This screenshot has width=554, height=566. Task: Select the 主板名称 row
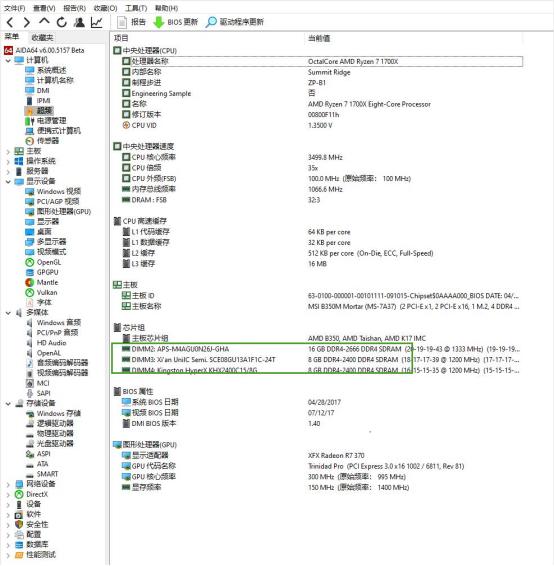coord(322,306)
